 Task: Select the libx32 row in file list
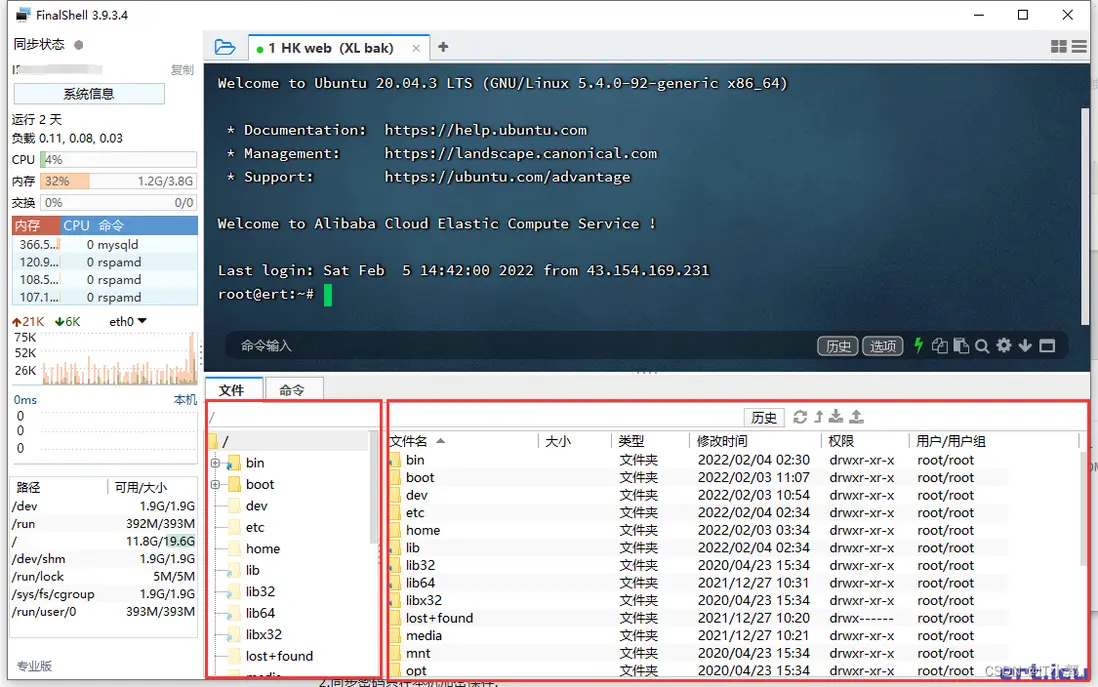(700, 601)
